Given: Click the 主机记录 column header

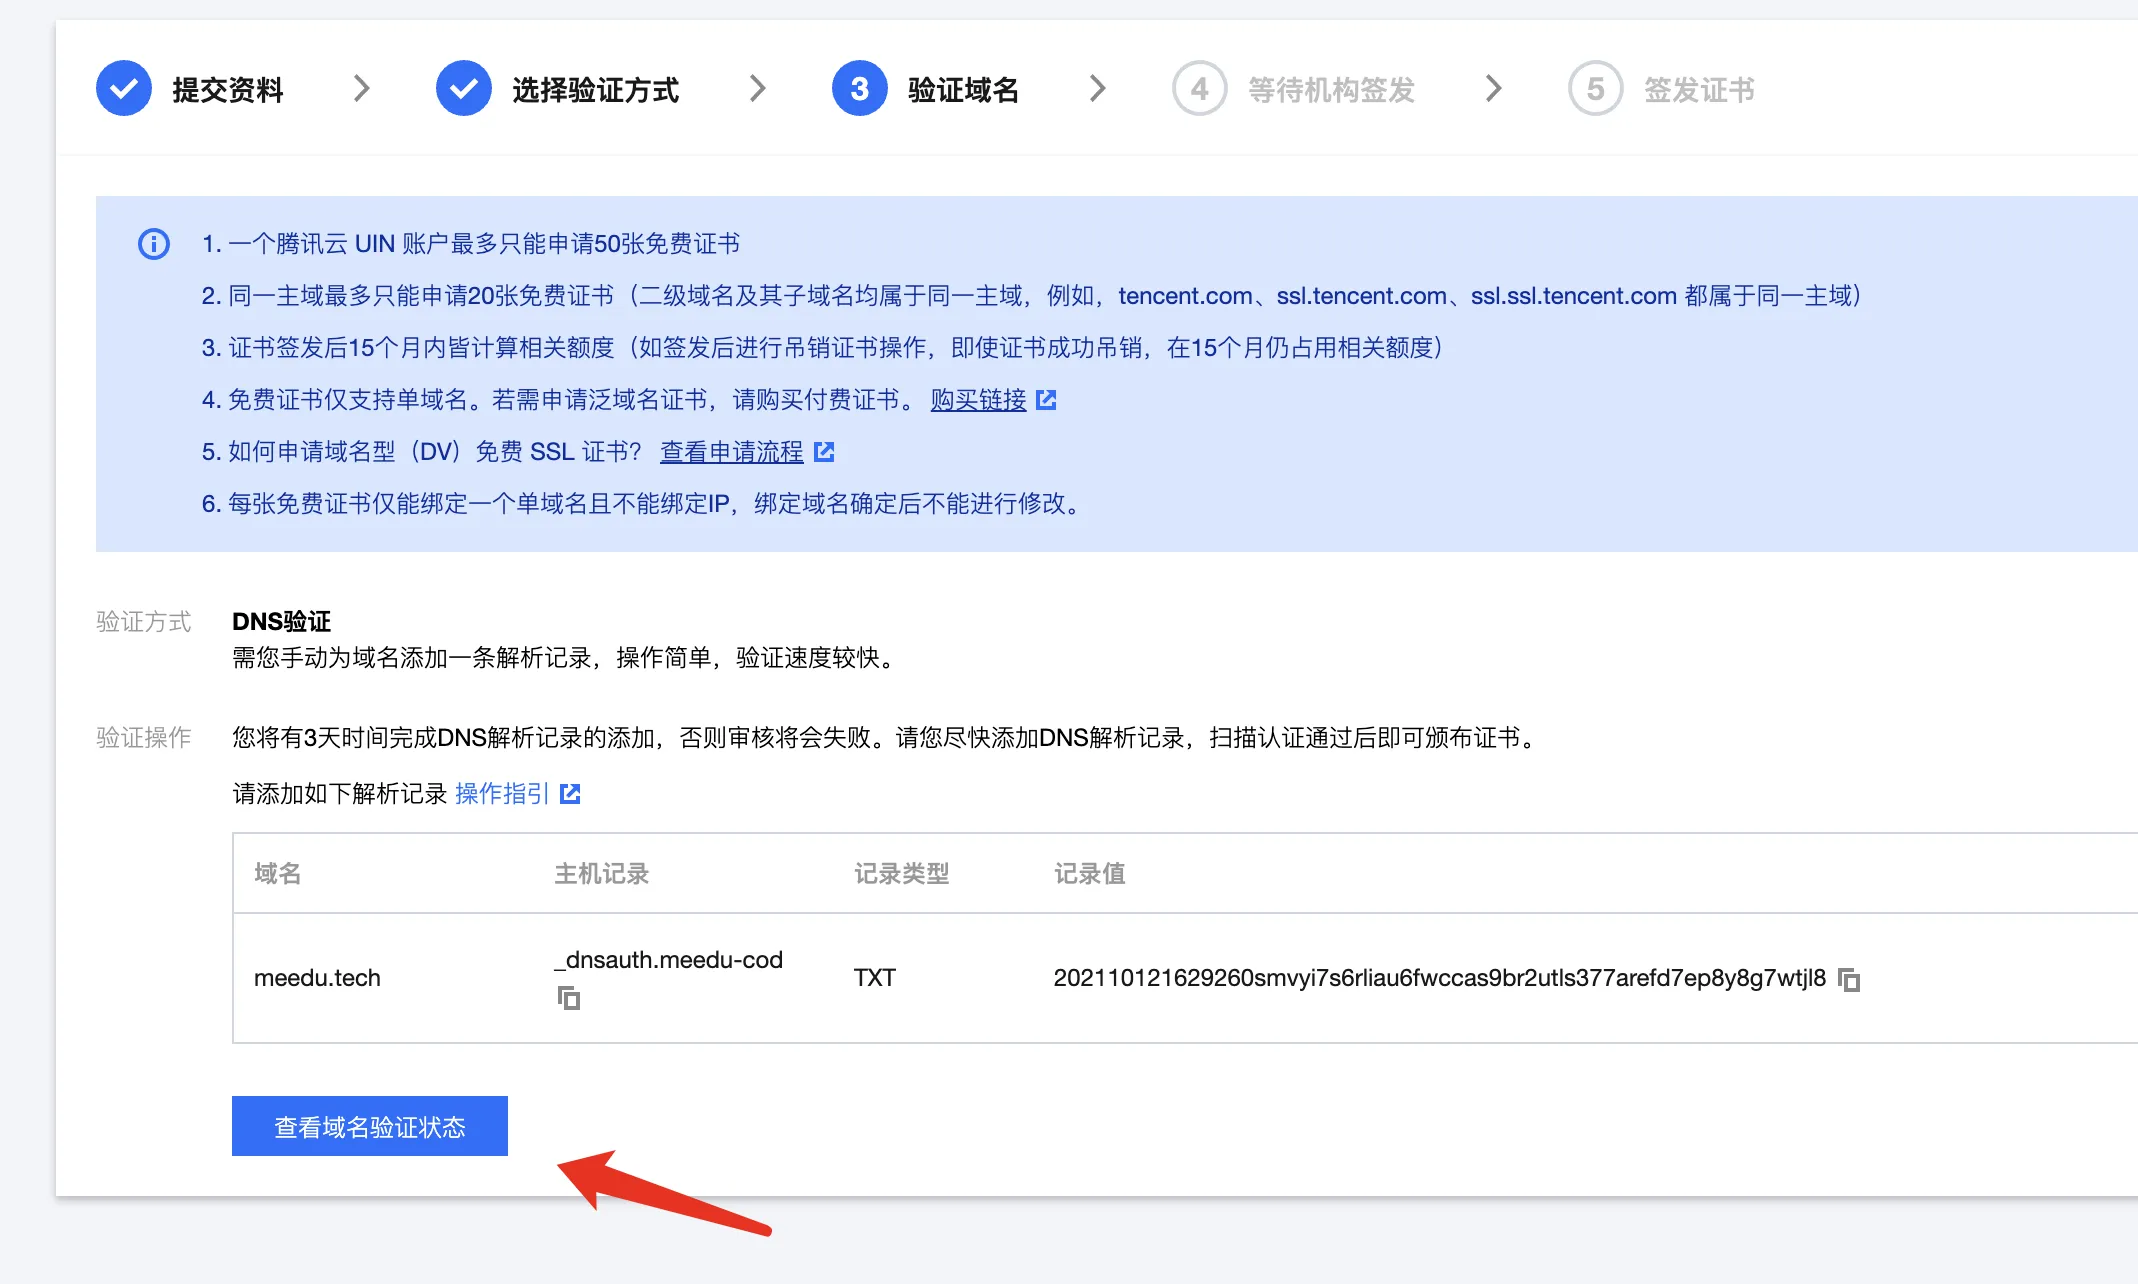Looking at the screenshot, I should [x=602, y=874].
